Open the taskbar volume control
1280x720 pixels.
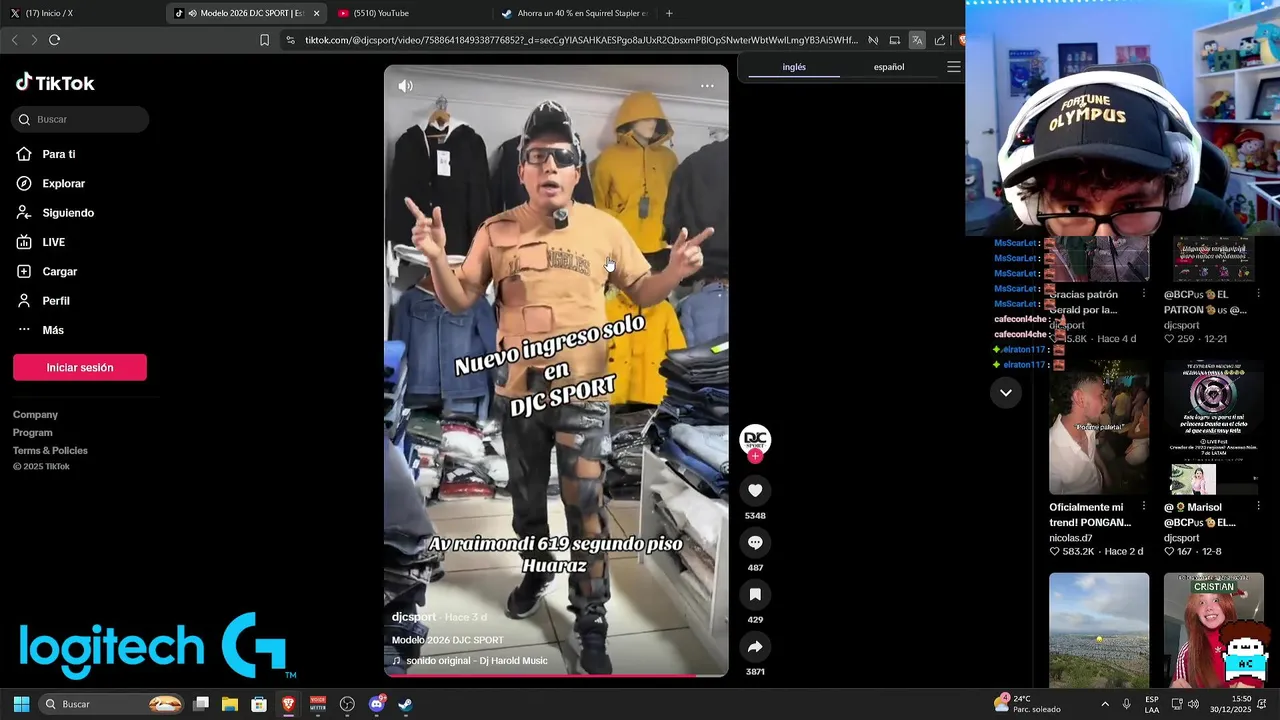pos(1194,704)
